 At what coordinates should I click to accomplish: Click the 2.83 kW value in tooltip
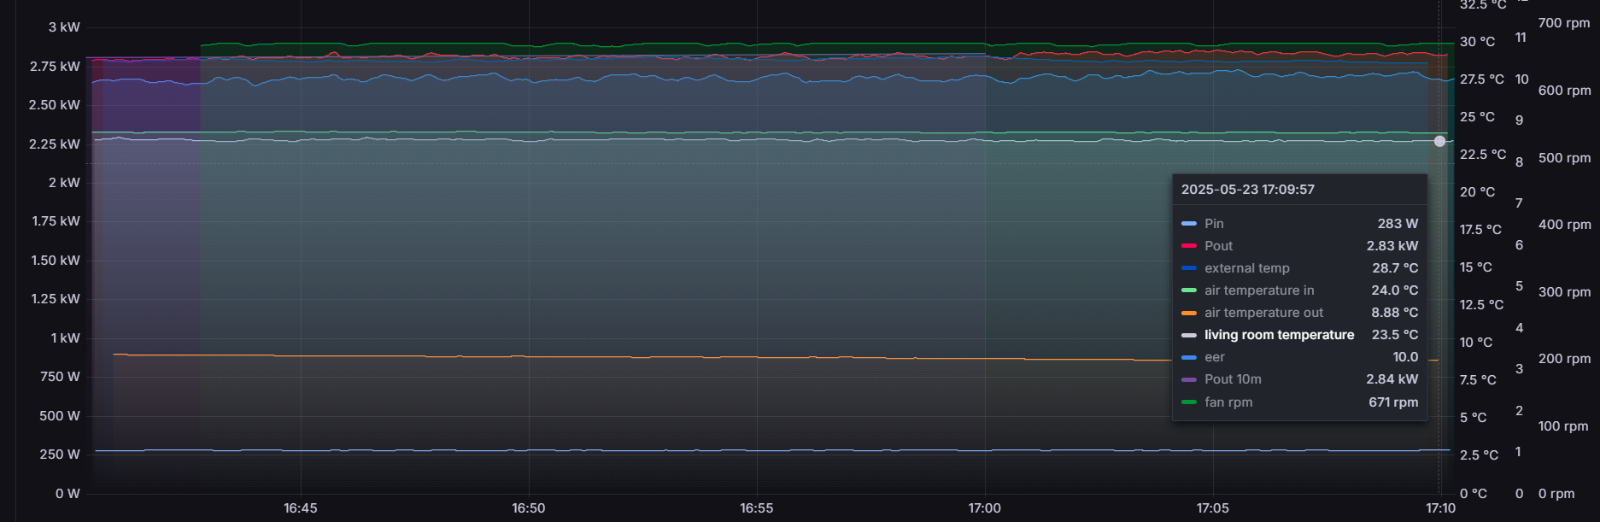tap(1393, 246)
